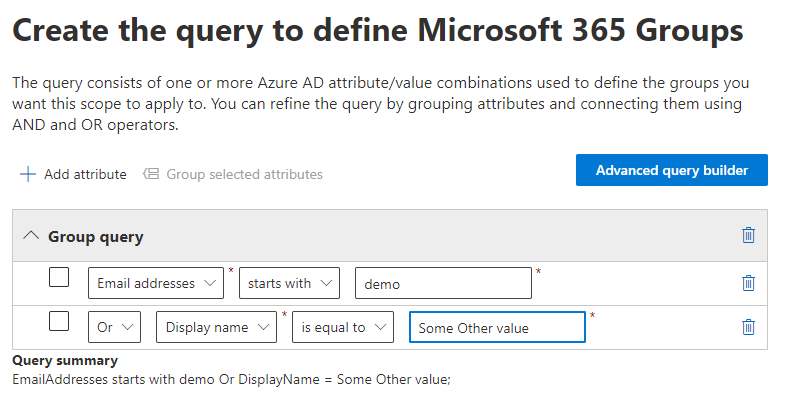Click the Group query header title
798x401 pixels.
tap(95, 237)
